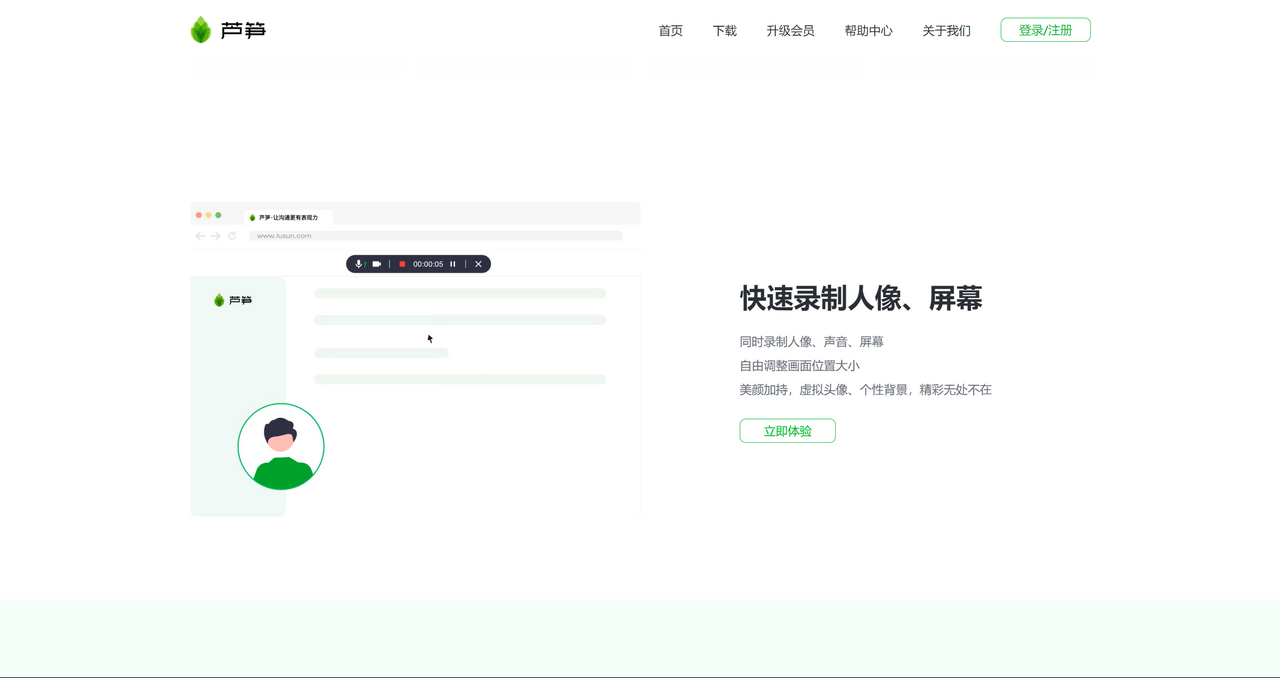Switch to the 帮助中心 navigation item
This screenshot has height=678, width=1280.
pos(869,31)
